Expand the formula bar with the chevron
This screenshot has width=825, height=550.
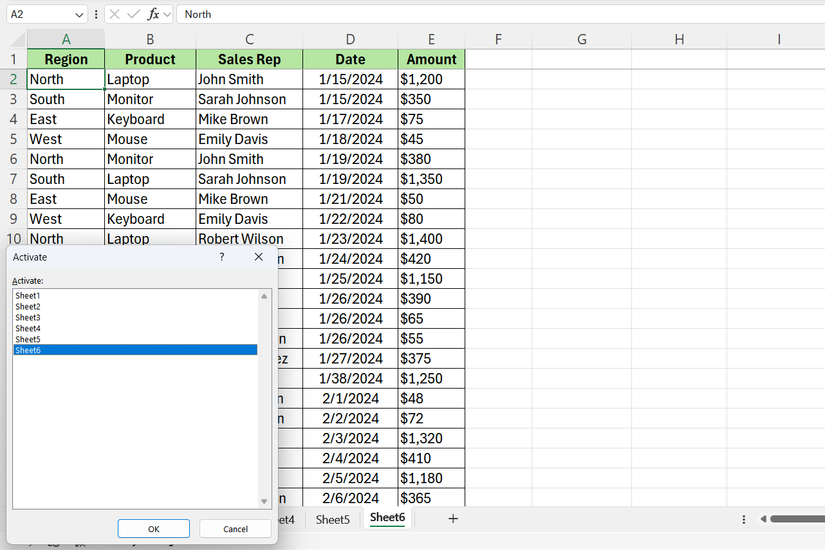click(x=167, y=14)
